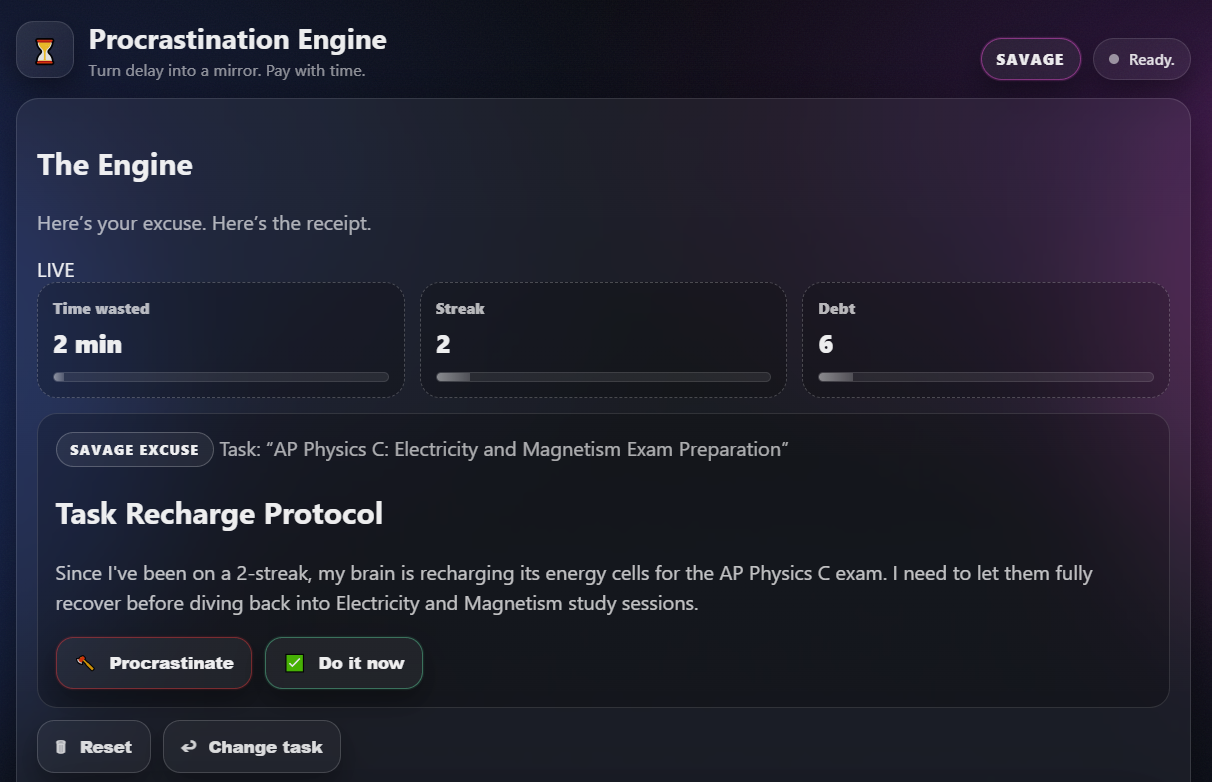Viewport: 1212px width, 782px height.
Task: Click the Streak progress bar
Action: tap(603, 377)
